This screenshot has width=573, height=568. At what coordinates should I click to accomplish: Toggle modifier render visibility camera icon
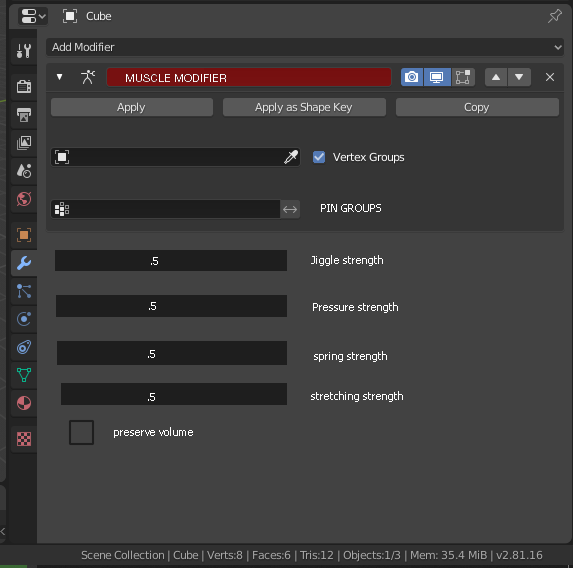coord(412,77)
